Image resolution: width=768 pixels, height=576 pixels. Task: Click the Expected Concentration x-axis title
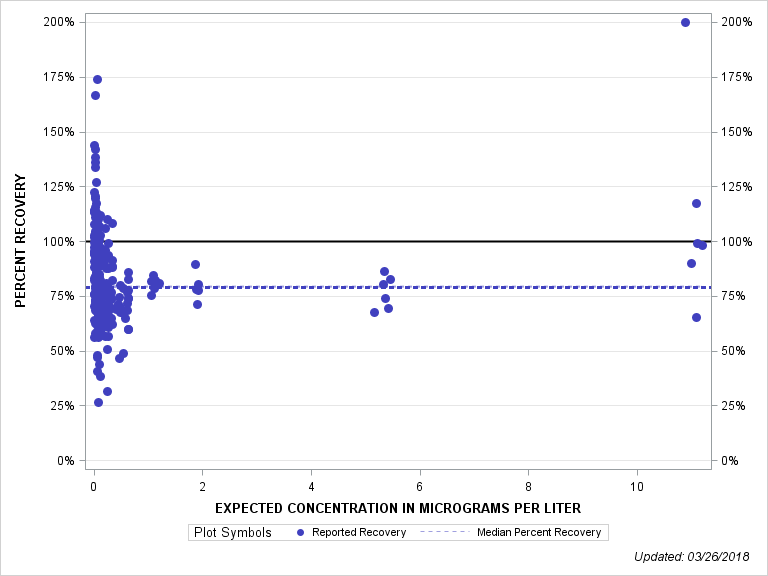[x=398, y=508]
